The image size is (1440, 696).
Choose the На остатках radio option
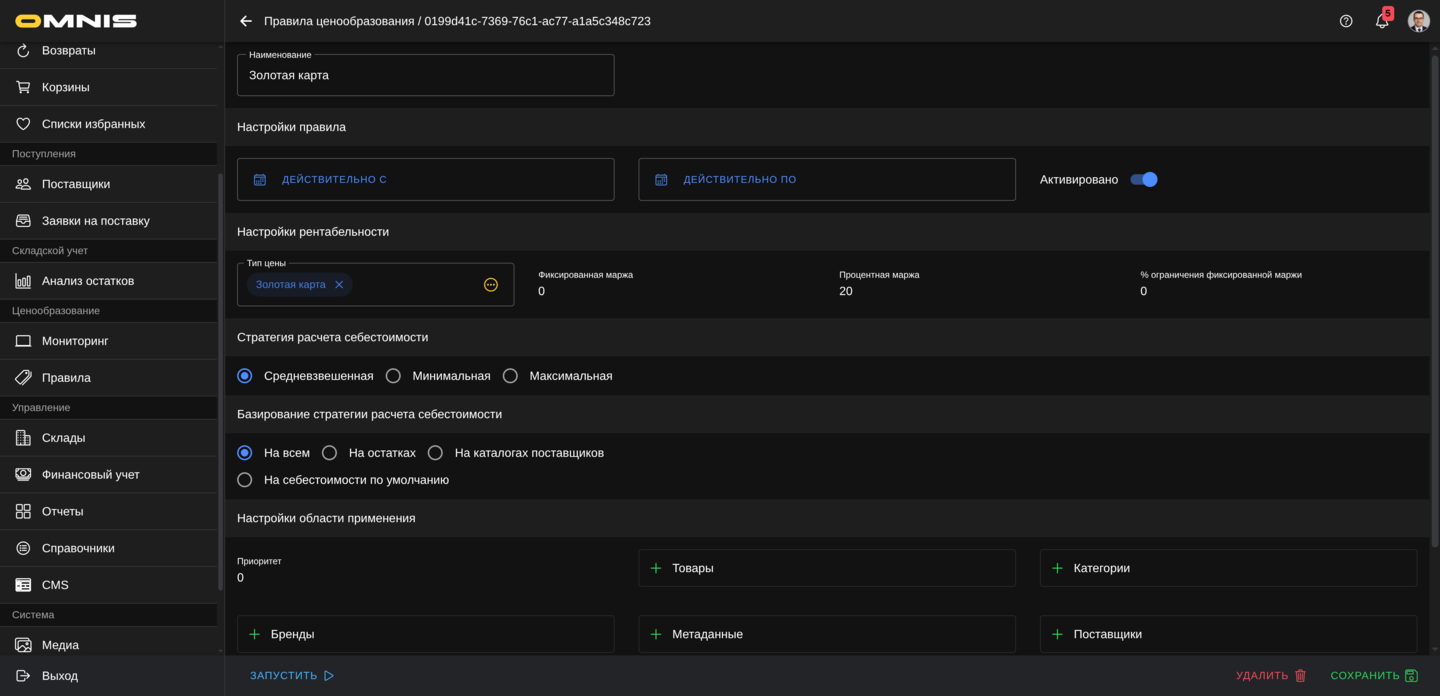click(330, 453)
